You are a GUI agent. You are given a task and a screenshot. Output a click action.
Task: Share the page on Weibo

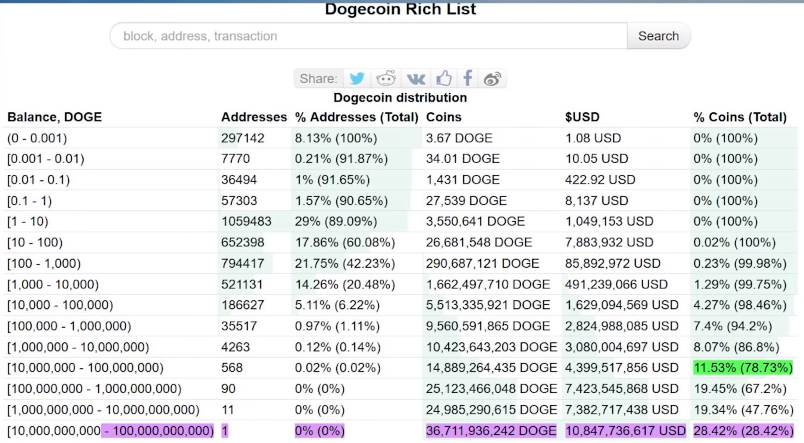click(x=492, y=79)
